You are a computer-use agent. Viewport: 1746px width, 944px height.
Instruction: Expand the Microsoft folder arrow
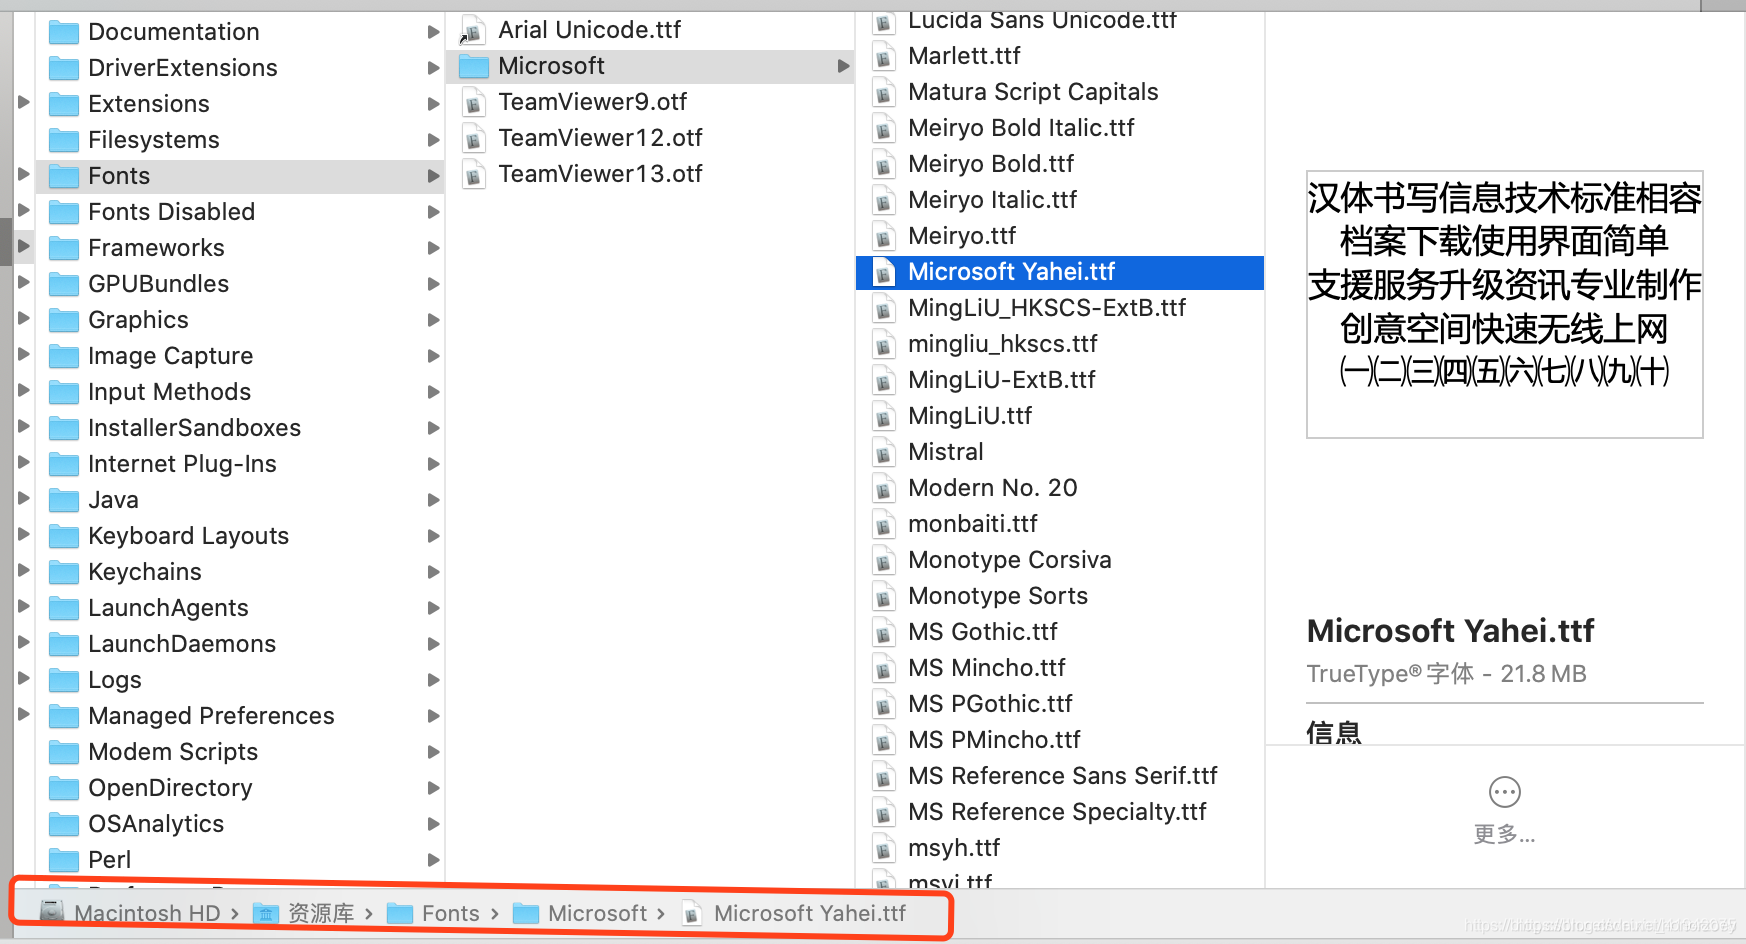(844, 66)
